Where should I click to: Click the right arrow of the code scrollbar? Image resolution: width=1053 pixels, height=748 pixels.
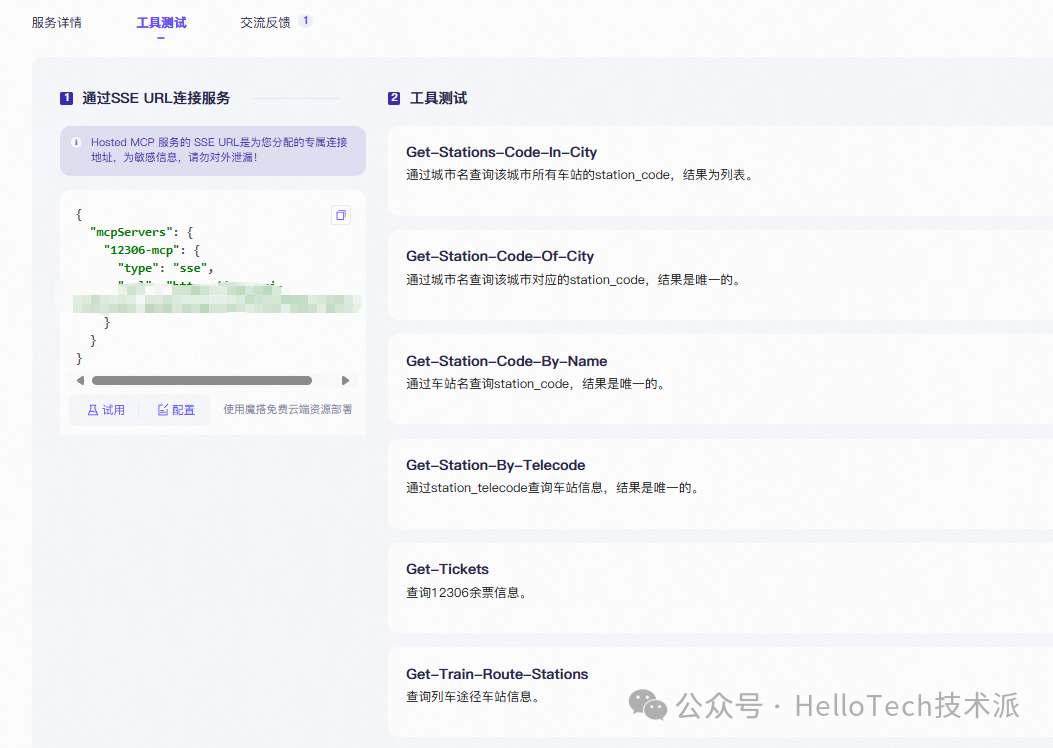click(346, 380)
